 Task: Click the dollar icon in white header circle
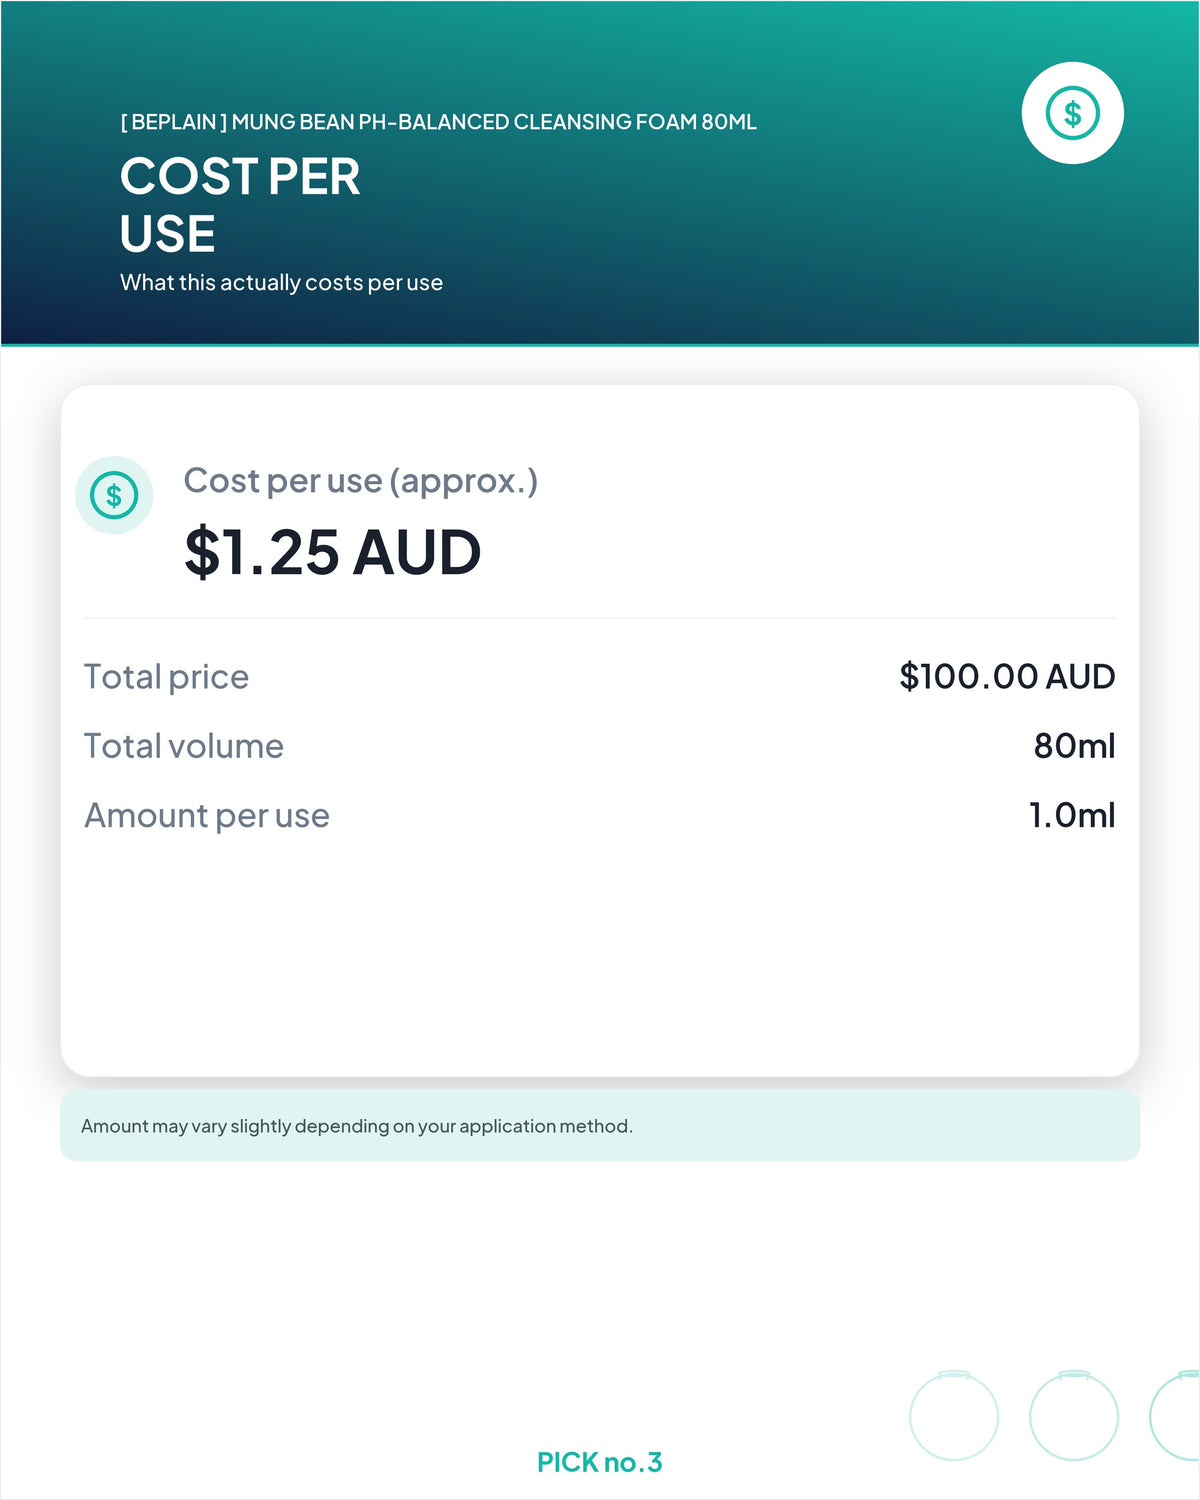1072,113
